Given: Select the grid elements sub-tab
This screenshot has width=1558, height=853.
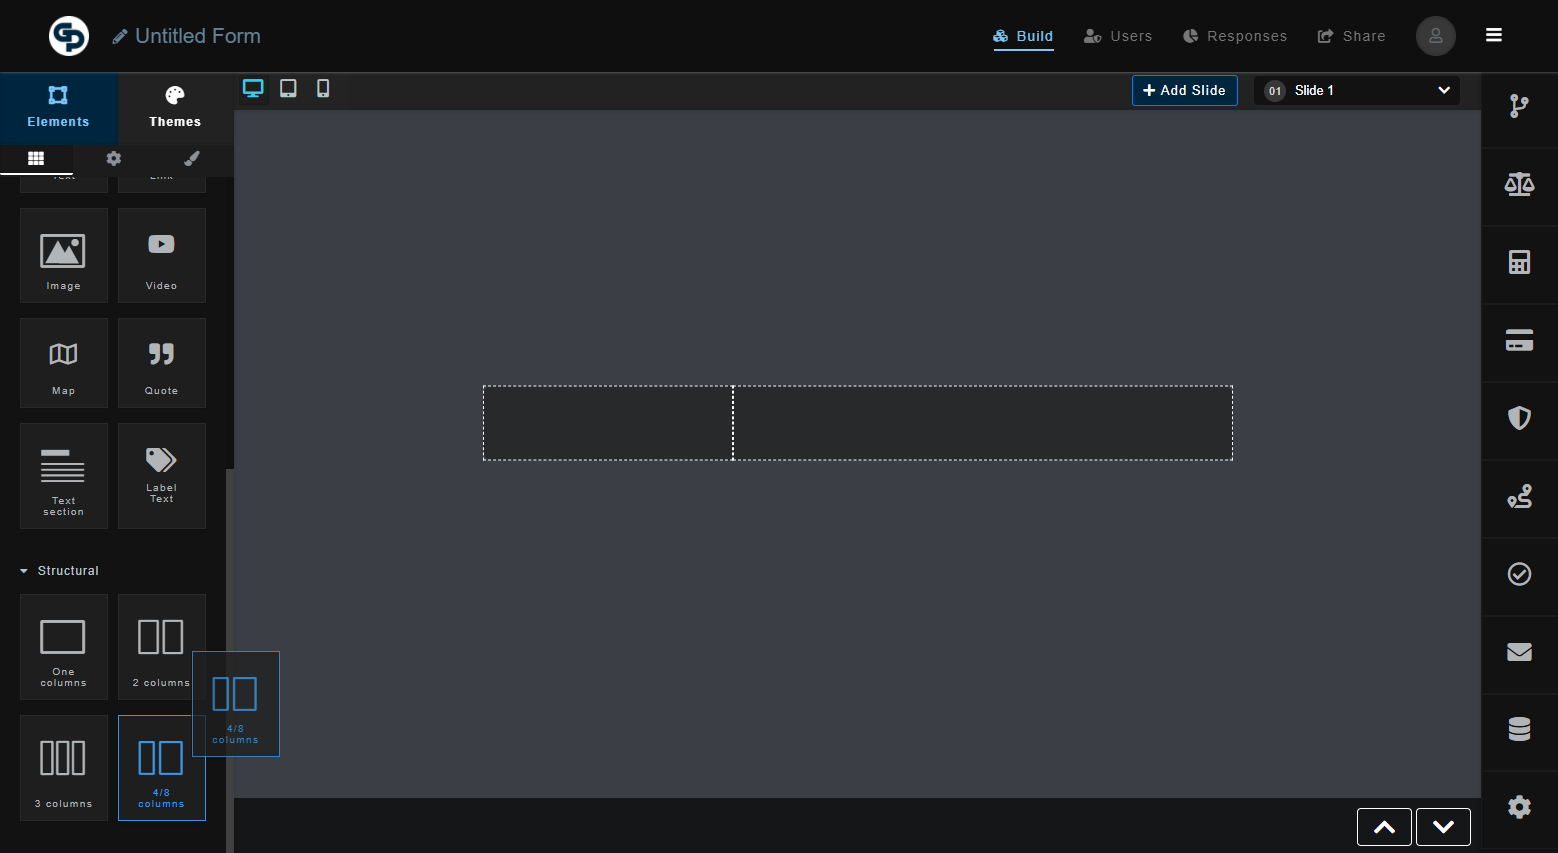Looking at the screenshot, I should point(36,158).
